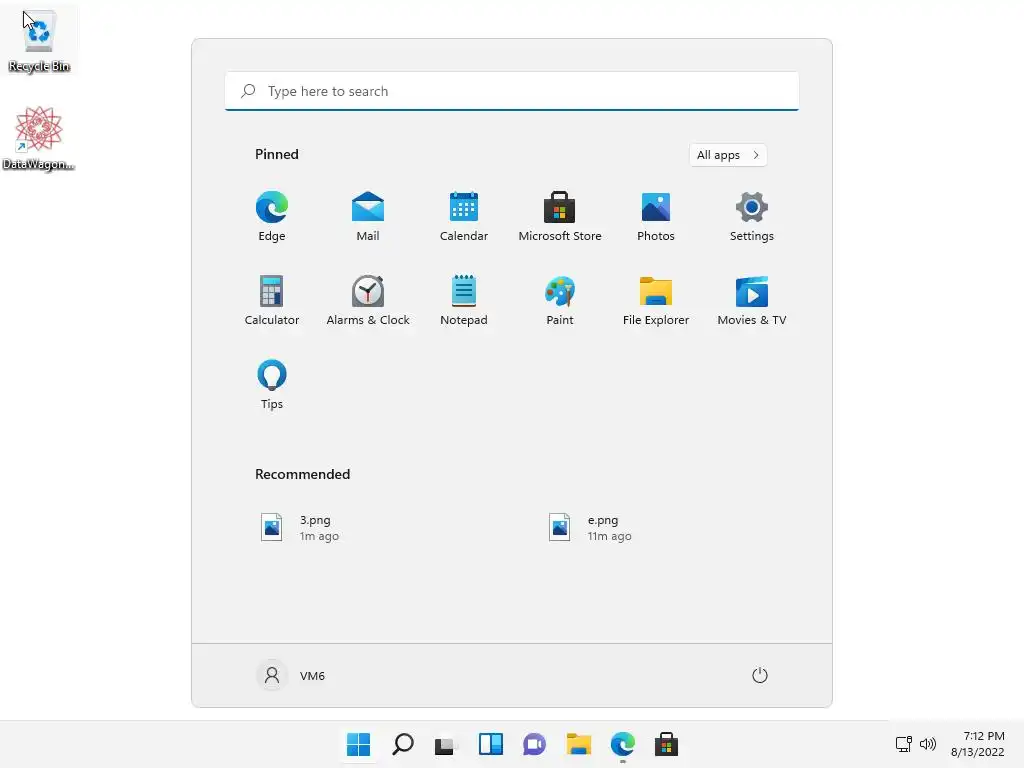Image resolution: width=1024 pixels, height=768 pixels.
Task: Open Settings gear in pinned apps
Action: coord(752,216)
